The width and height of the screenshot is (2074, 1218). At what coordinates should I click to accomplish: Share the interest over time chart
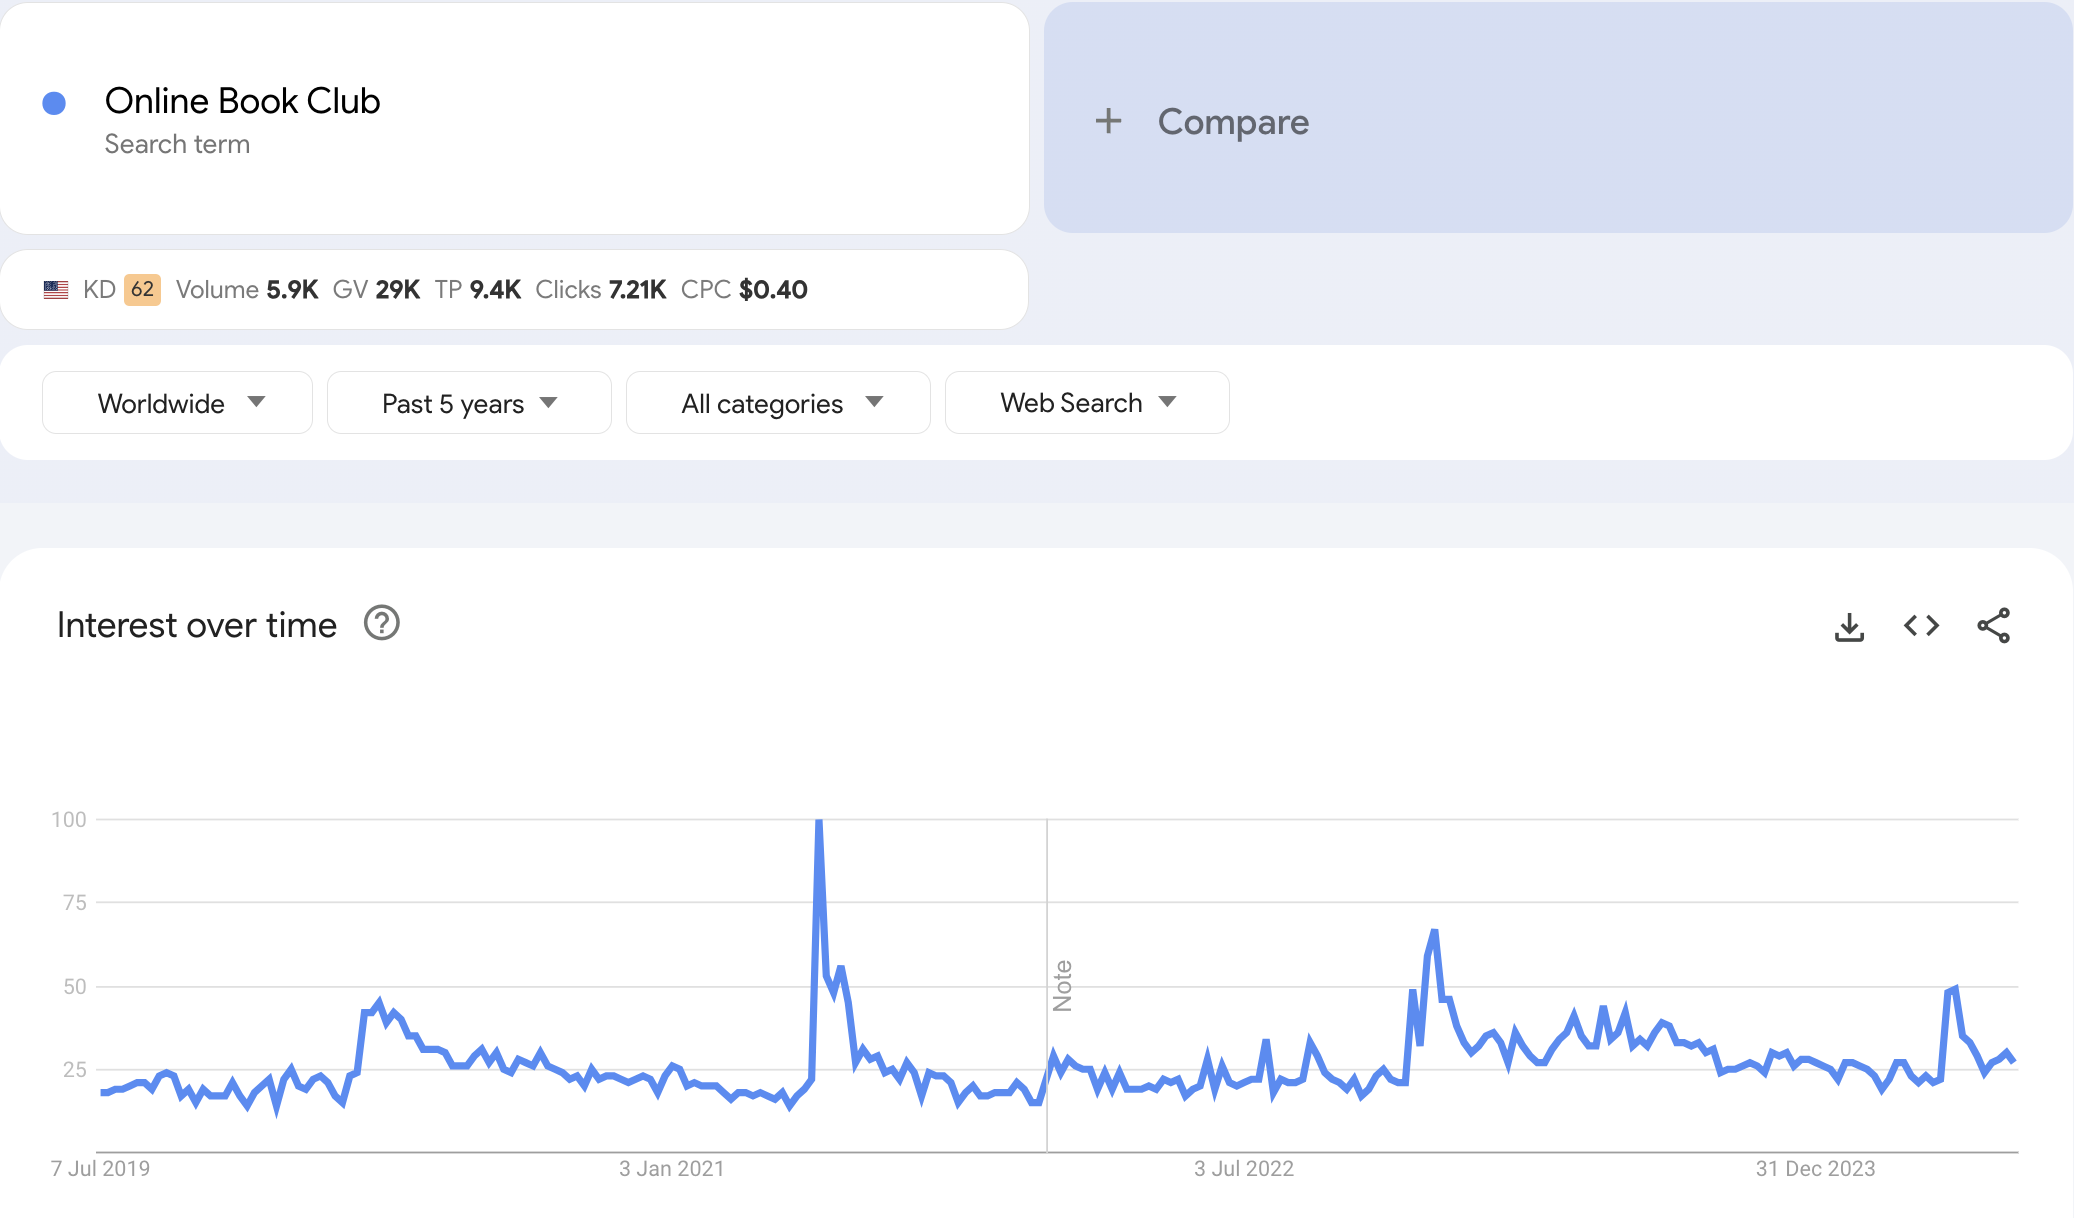(x=1993, y=626)
